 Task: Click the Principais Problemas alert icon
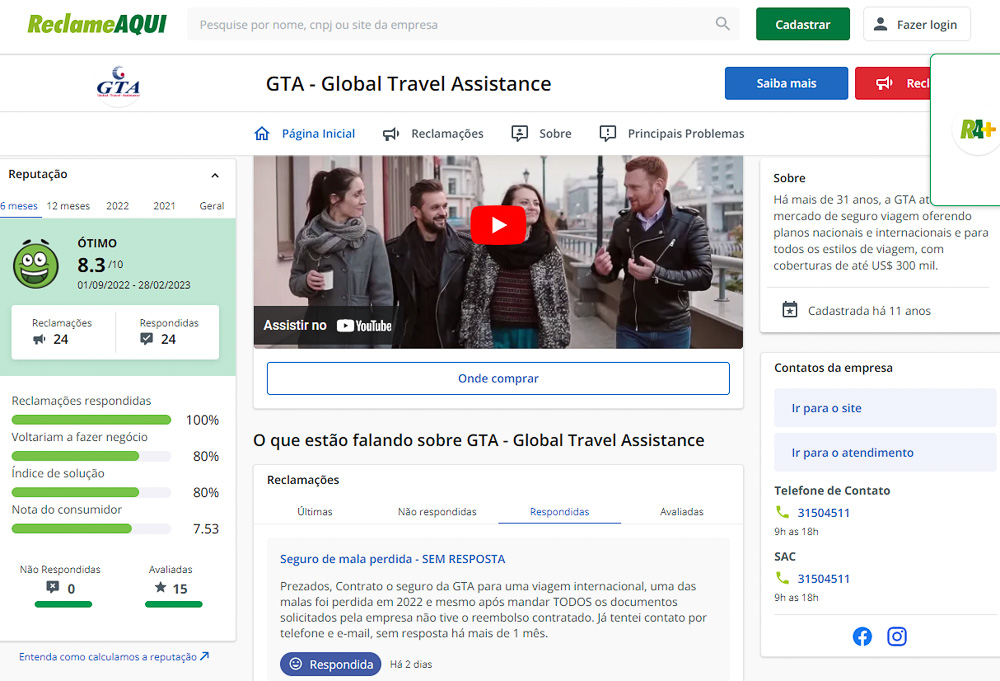pyautogui.click(x=608, y=133)
